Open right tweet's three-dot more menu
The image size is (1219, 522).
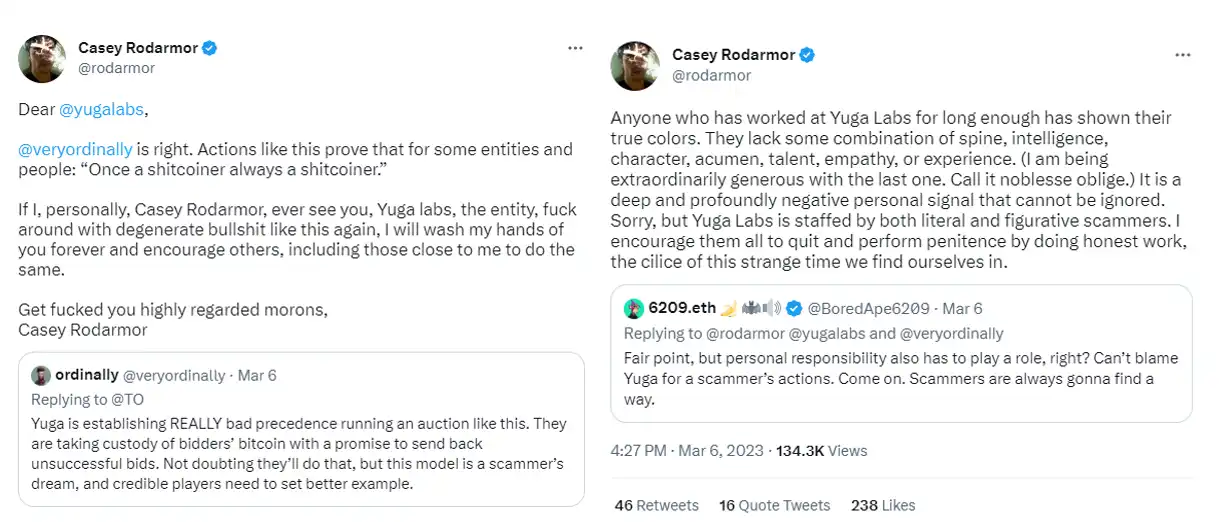1183,54
